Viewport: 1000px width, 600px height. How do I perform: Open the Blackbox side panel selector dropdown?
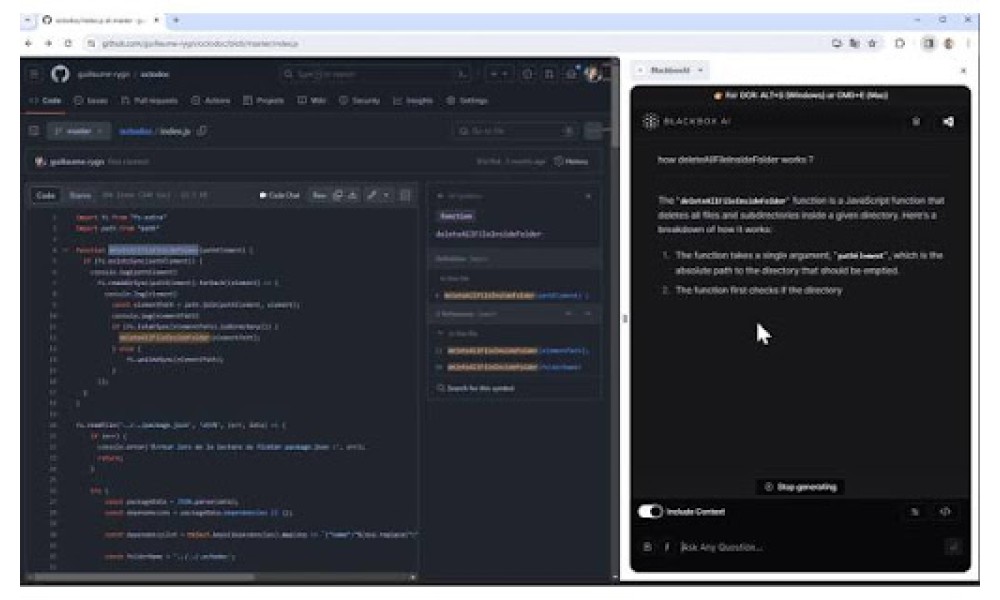coord(671,70)
